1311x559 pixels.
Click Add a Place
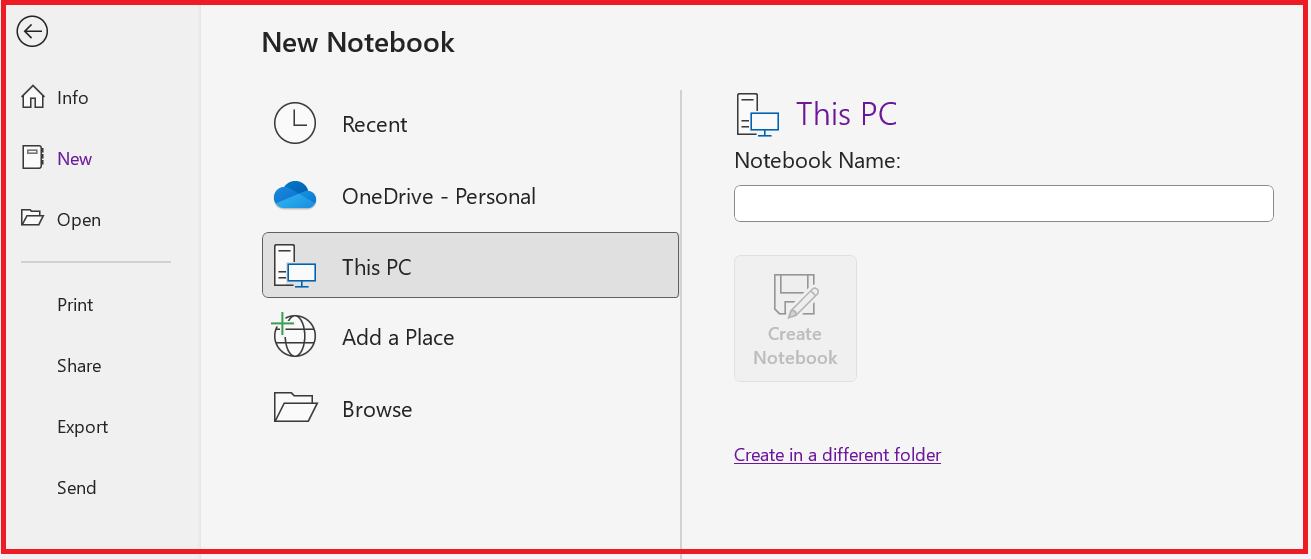pyautogui.click(x=470, y=338)
